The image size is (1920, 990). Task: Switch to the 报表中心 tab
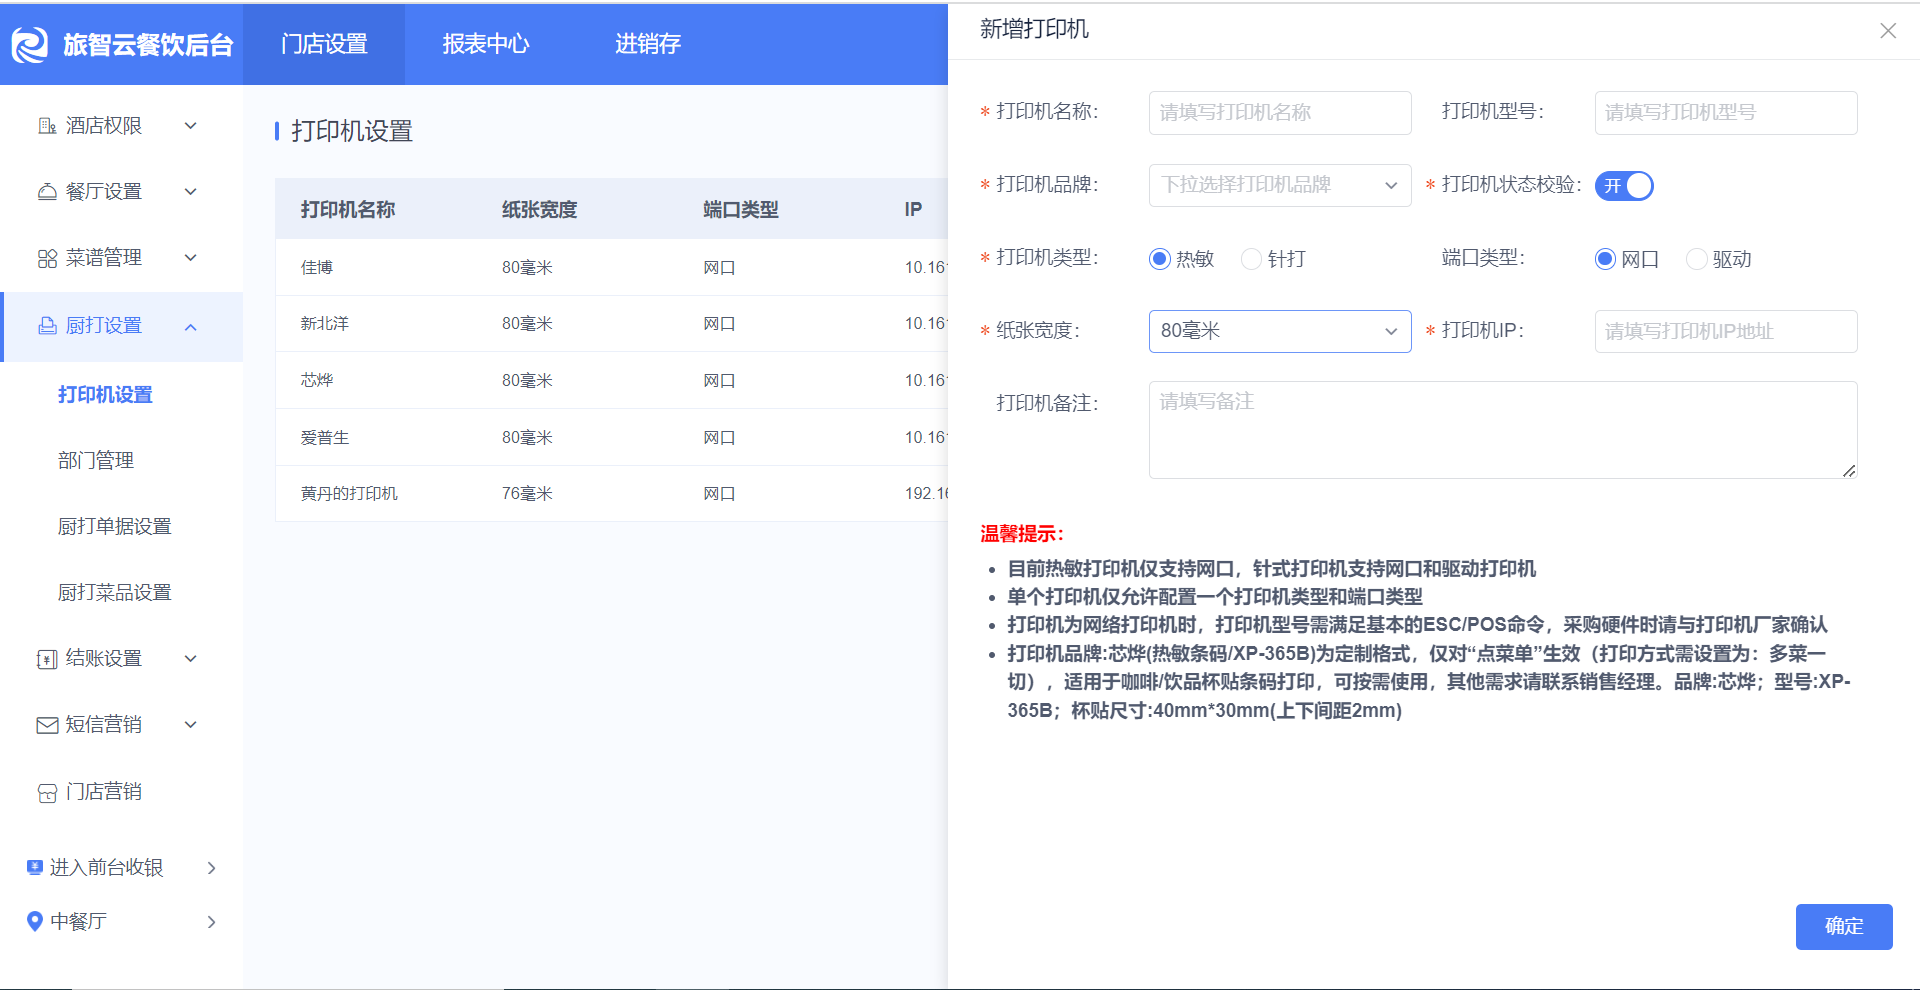[486, 44]
